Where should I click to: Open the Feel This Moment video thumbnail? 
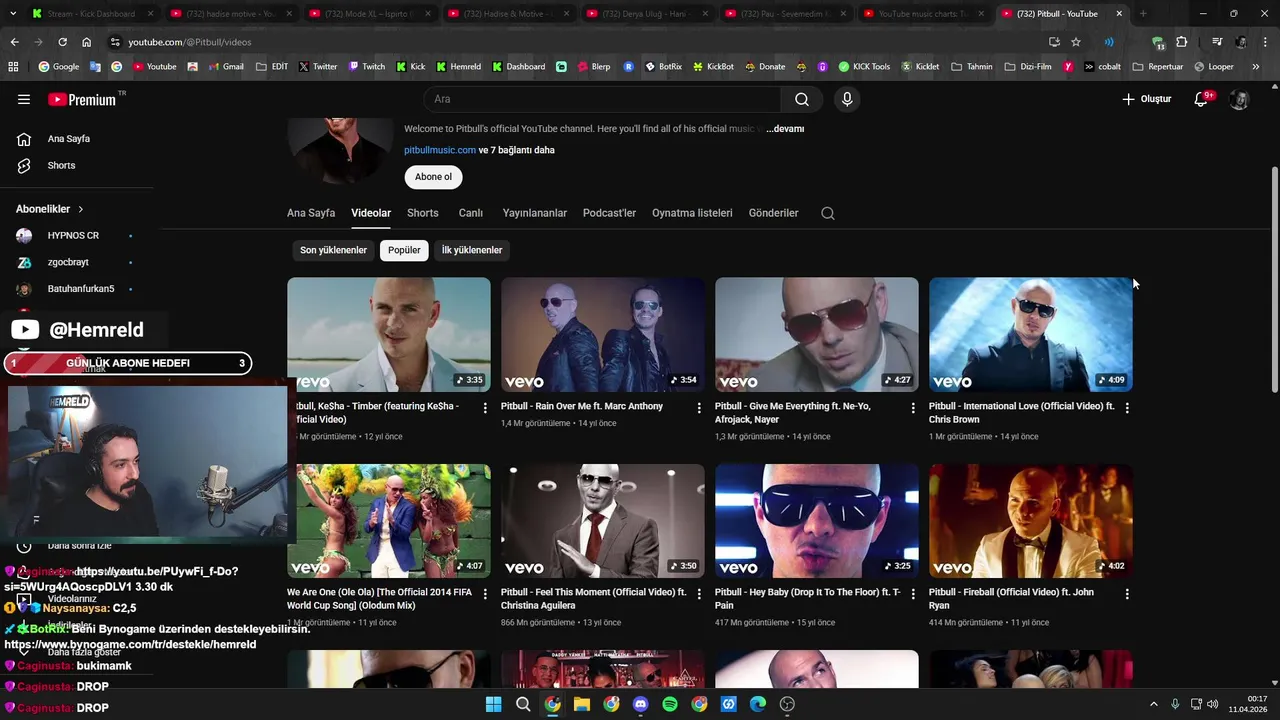click(603, 520)
